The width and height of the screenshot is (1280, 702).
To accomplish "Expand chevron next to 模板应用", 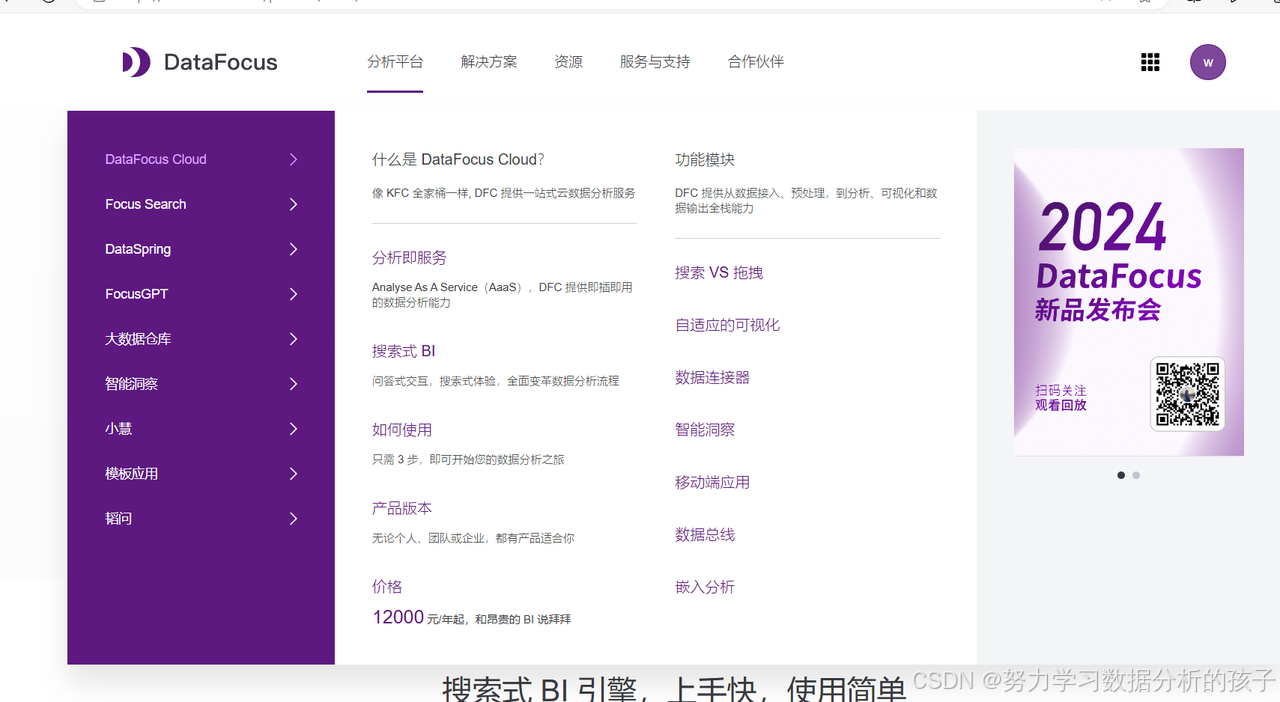I will point(293,474).
